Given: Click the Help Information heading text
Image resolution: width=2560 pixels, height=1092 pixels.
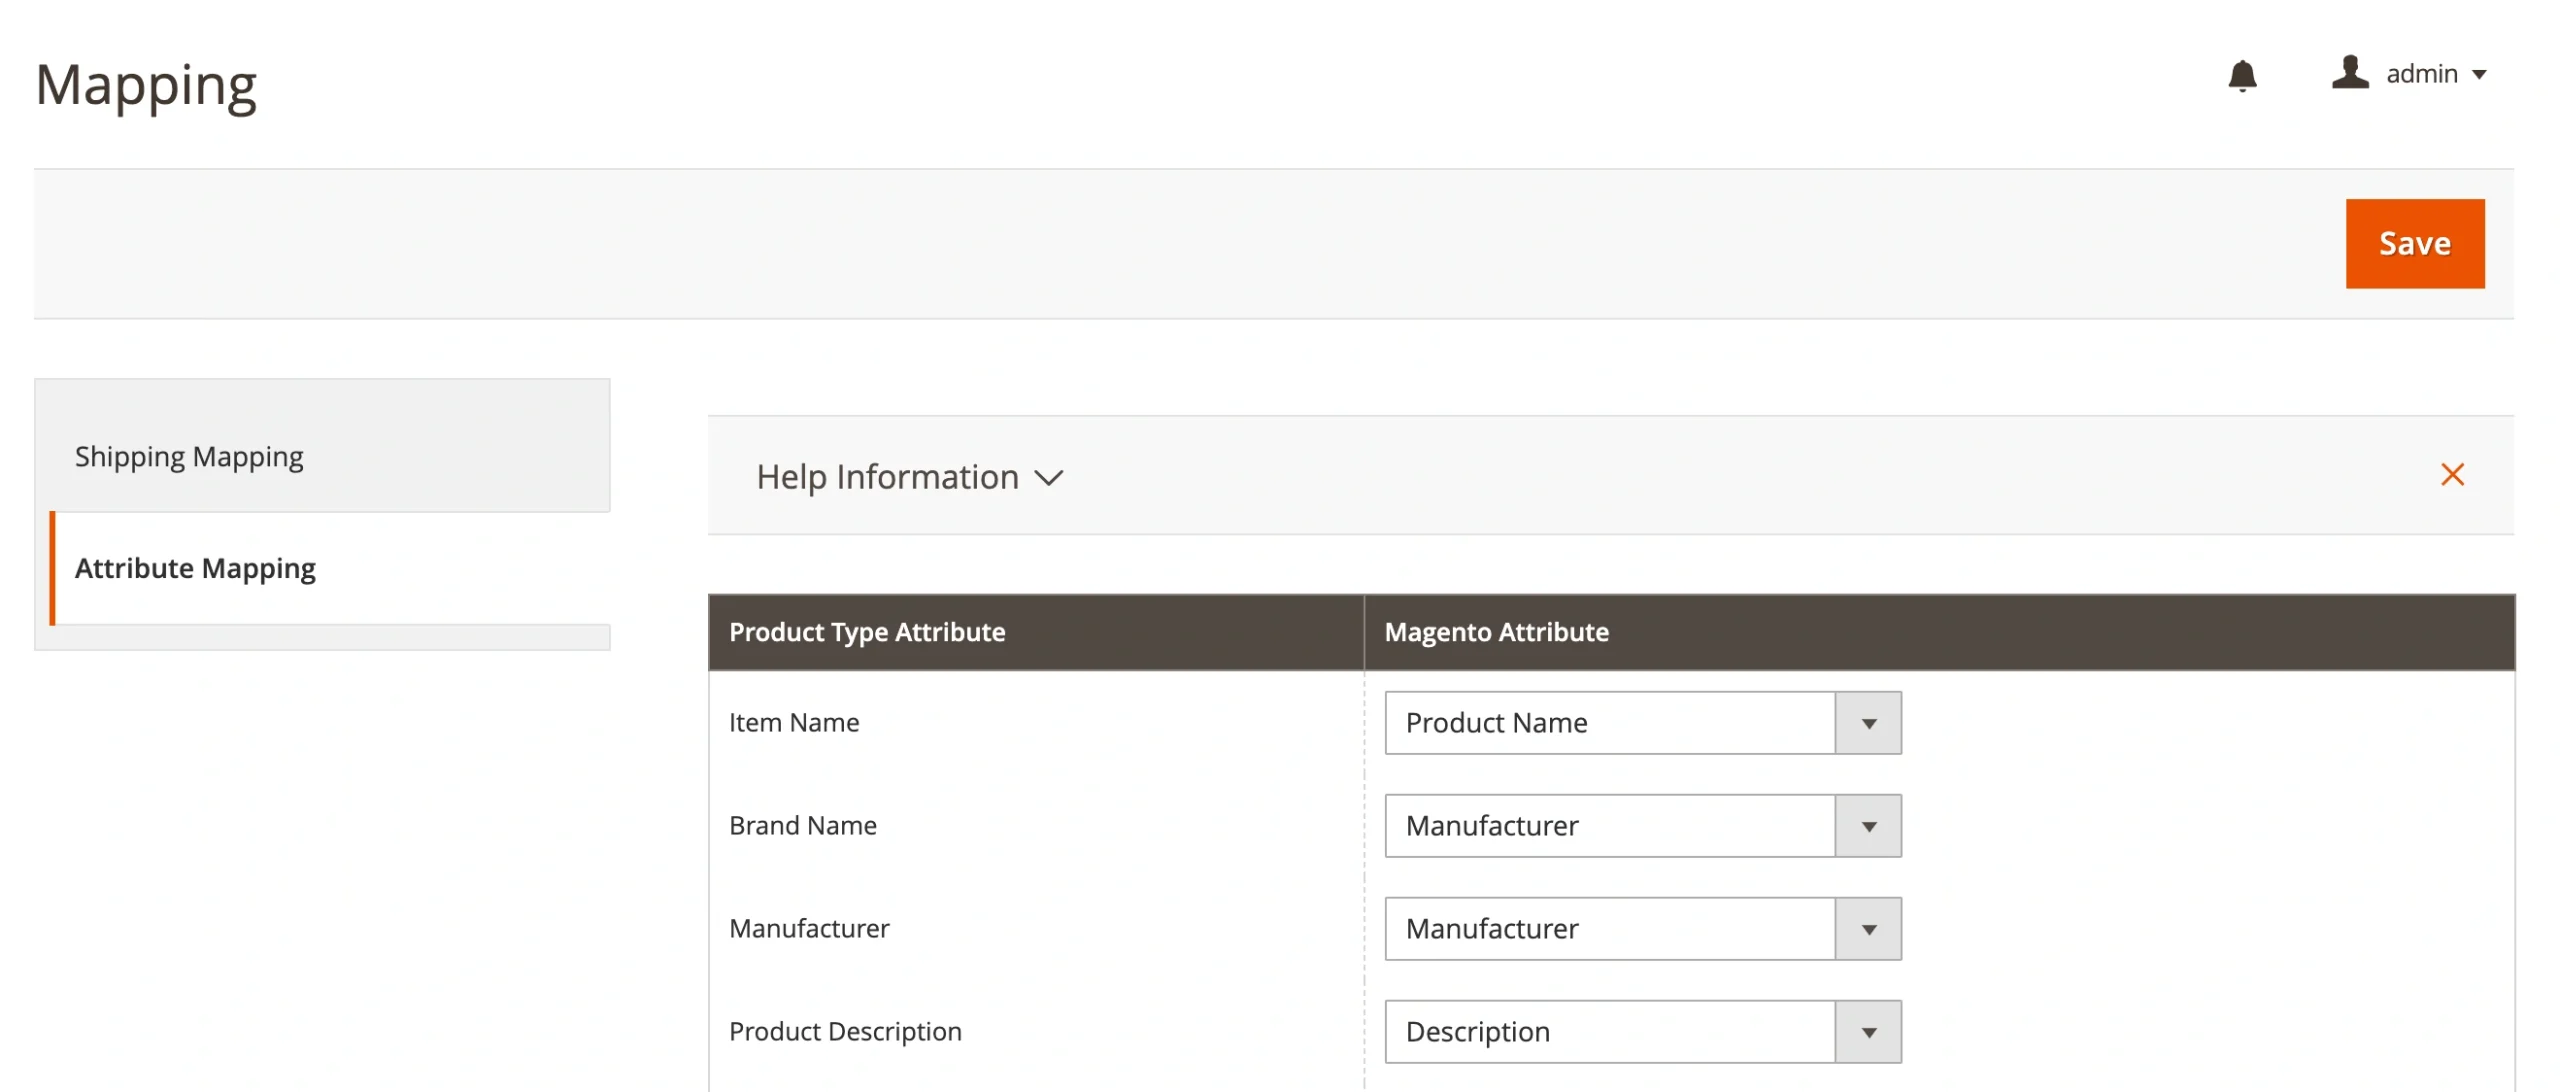Looking at the screenshot, I should pyautogui.click(x=887, y=477).
